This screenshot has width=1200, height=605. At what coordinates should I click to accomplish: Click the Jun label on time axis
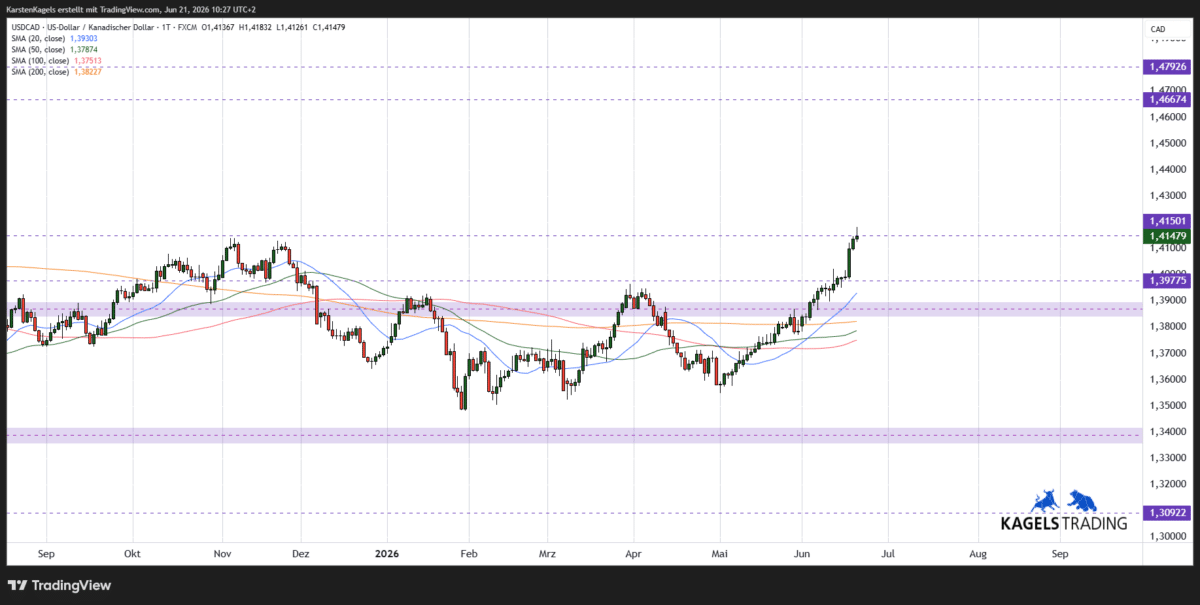802,552
